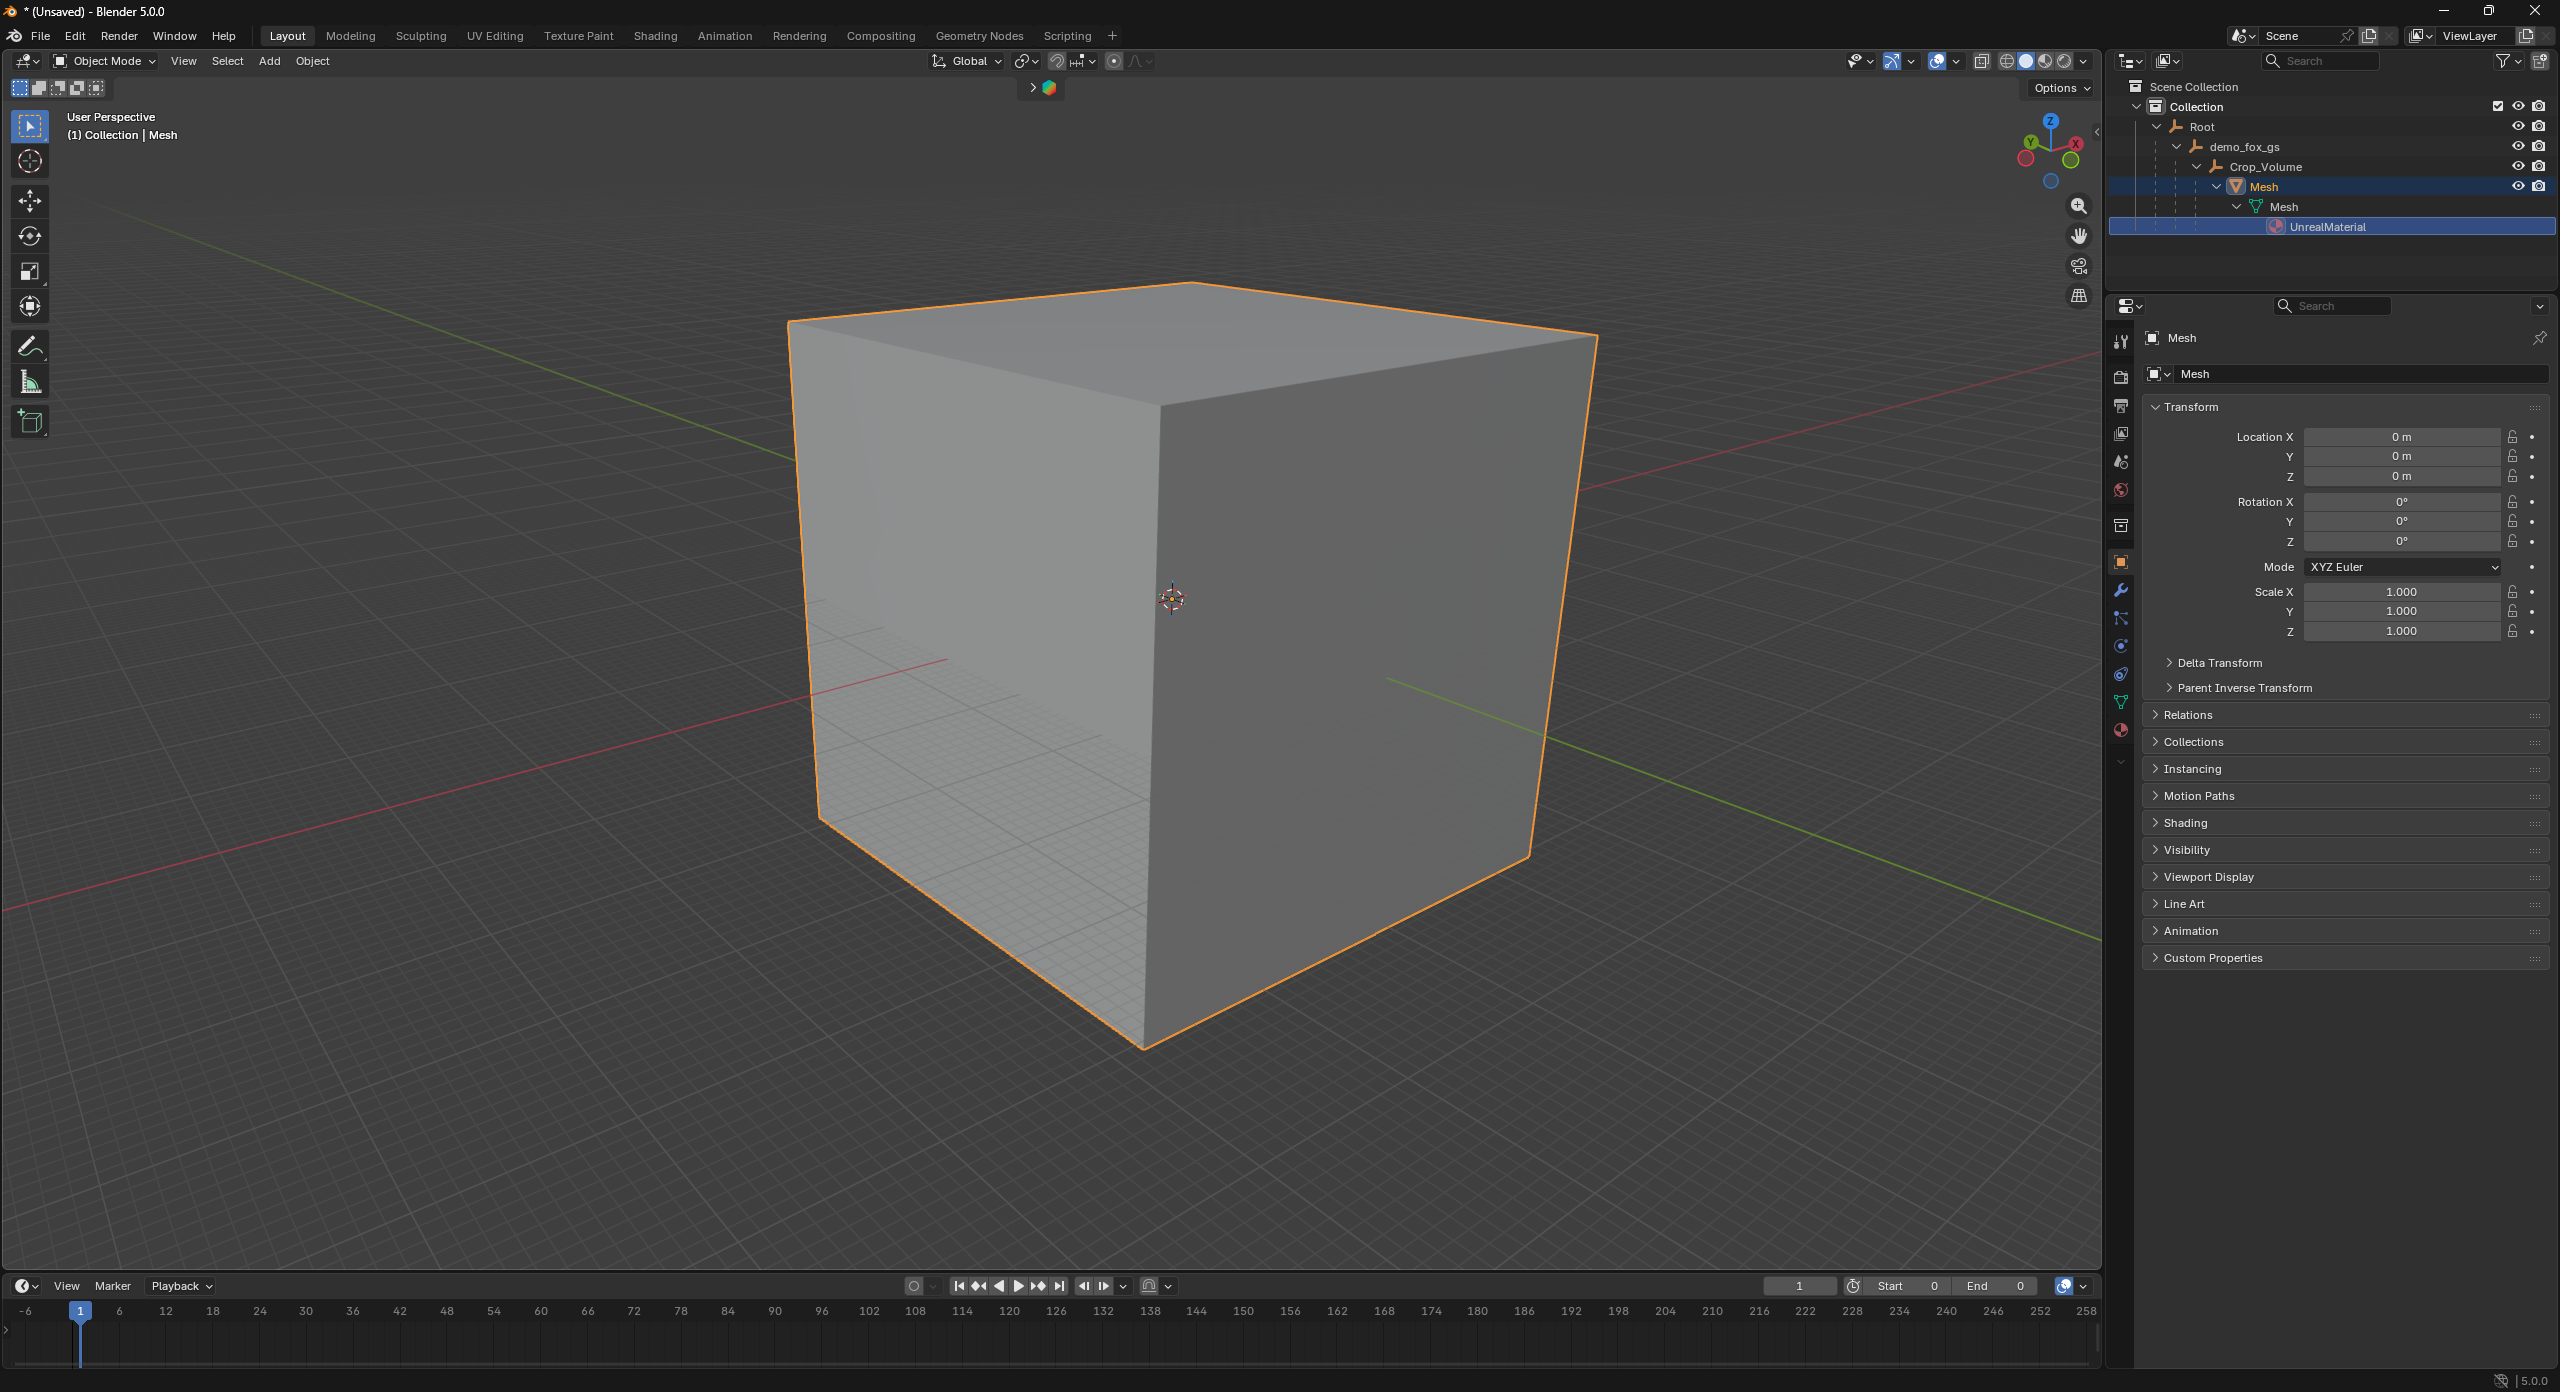Open the Object Mode dropdown
The height and width of the screenshot is (1392, 2560).
pyautogui.click(x=106, y=61)
